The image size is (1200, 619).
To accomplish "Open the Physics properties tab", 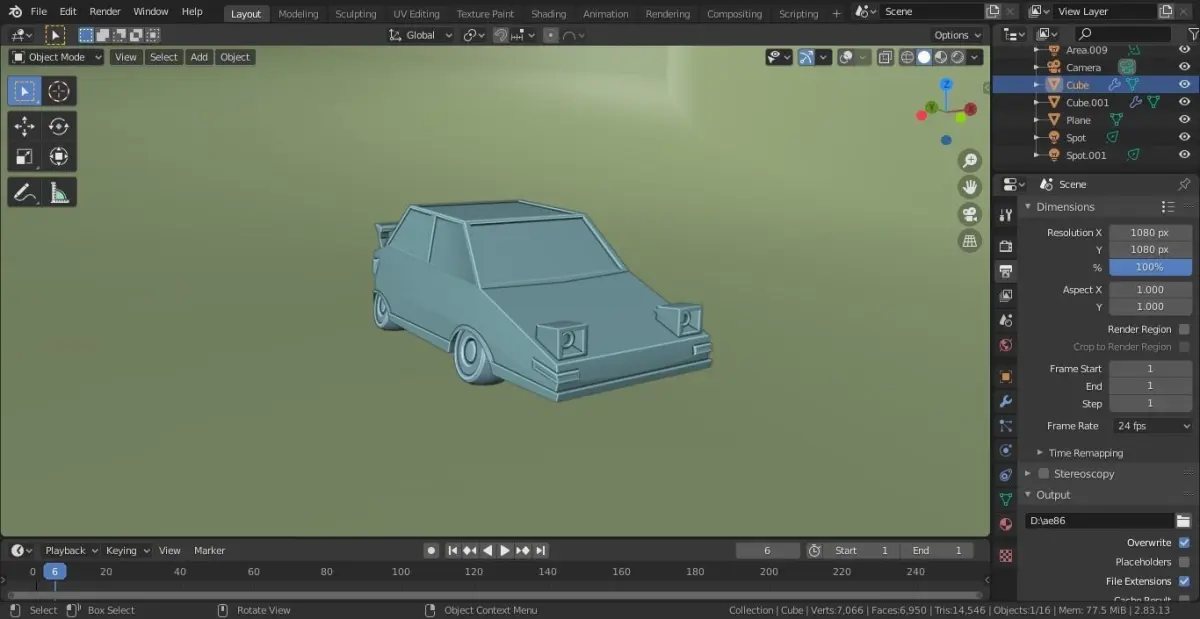I will pyautogui.click(x=1006, y=451).
